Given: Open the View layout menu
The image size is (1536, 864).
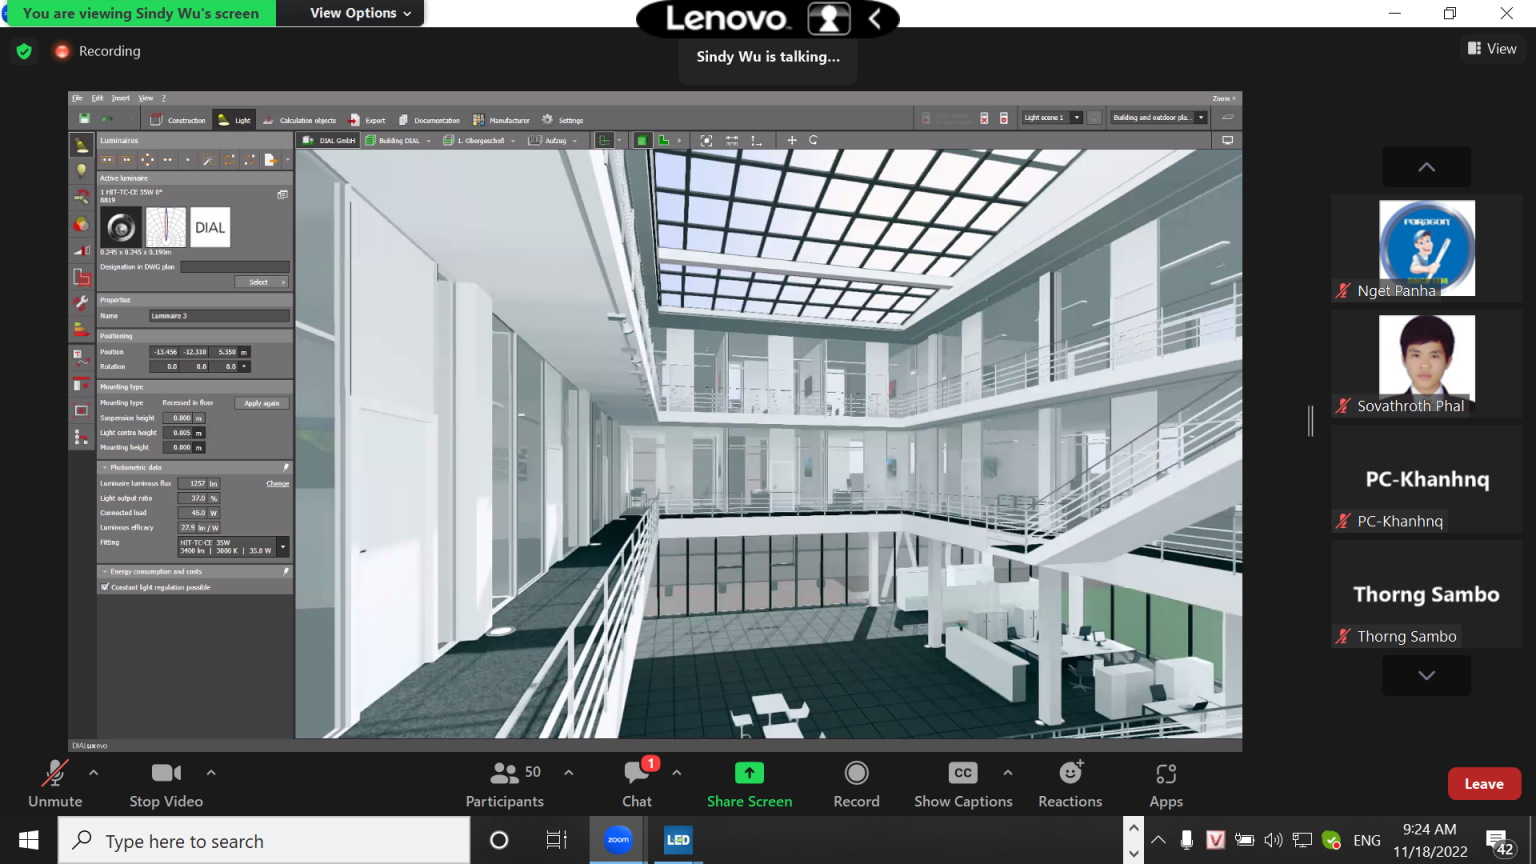Looking at the screenshot, I should click(x=1491, y=48).
